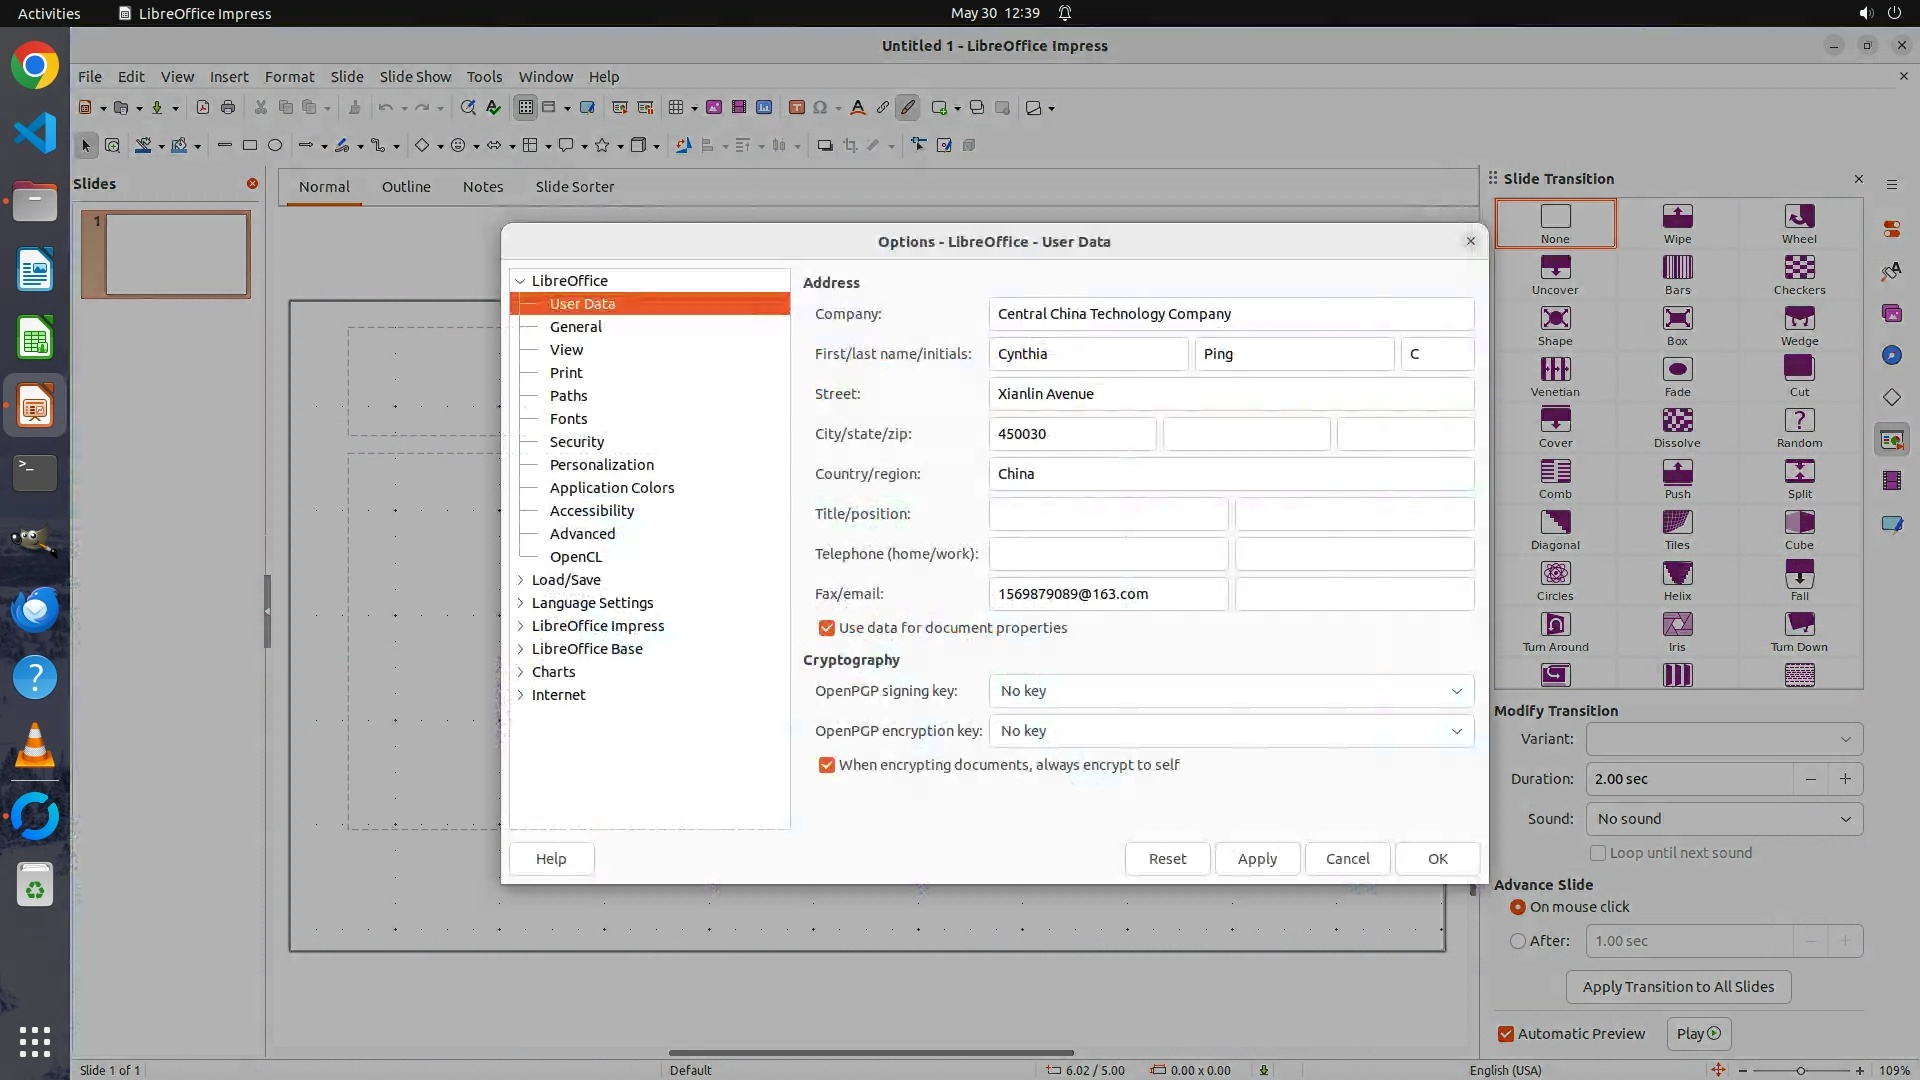Expand the Load/Save tree node
1920x1080 pixels.
(x=520, y=580)
